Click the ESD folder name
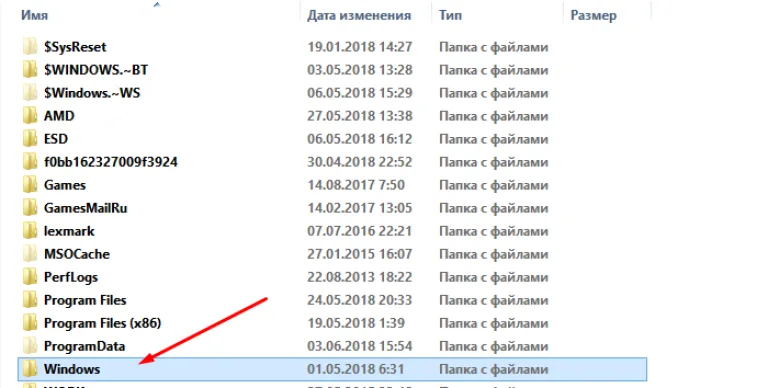768x388 pixels. tap(56, 139)
